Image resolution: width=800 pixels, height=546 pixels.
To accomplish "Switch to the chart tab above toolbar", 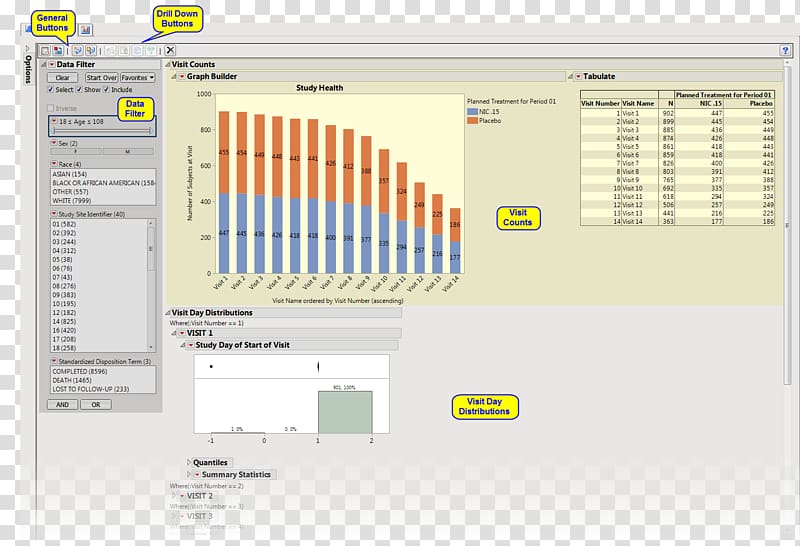I will [85, 31].
